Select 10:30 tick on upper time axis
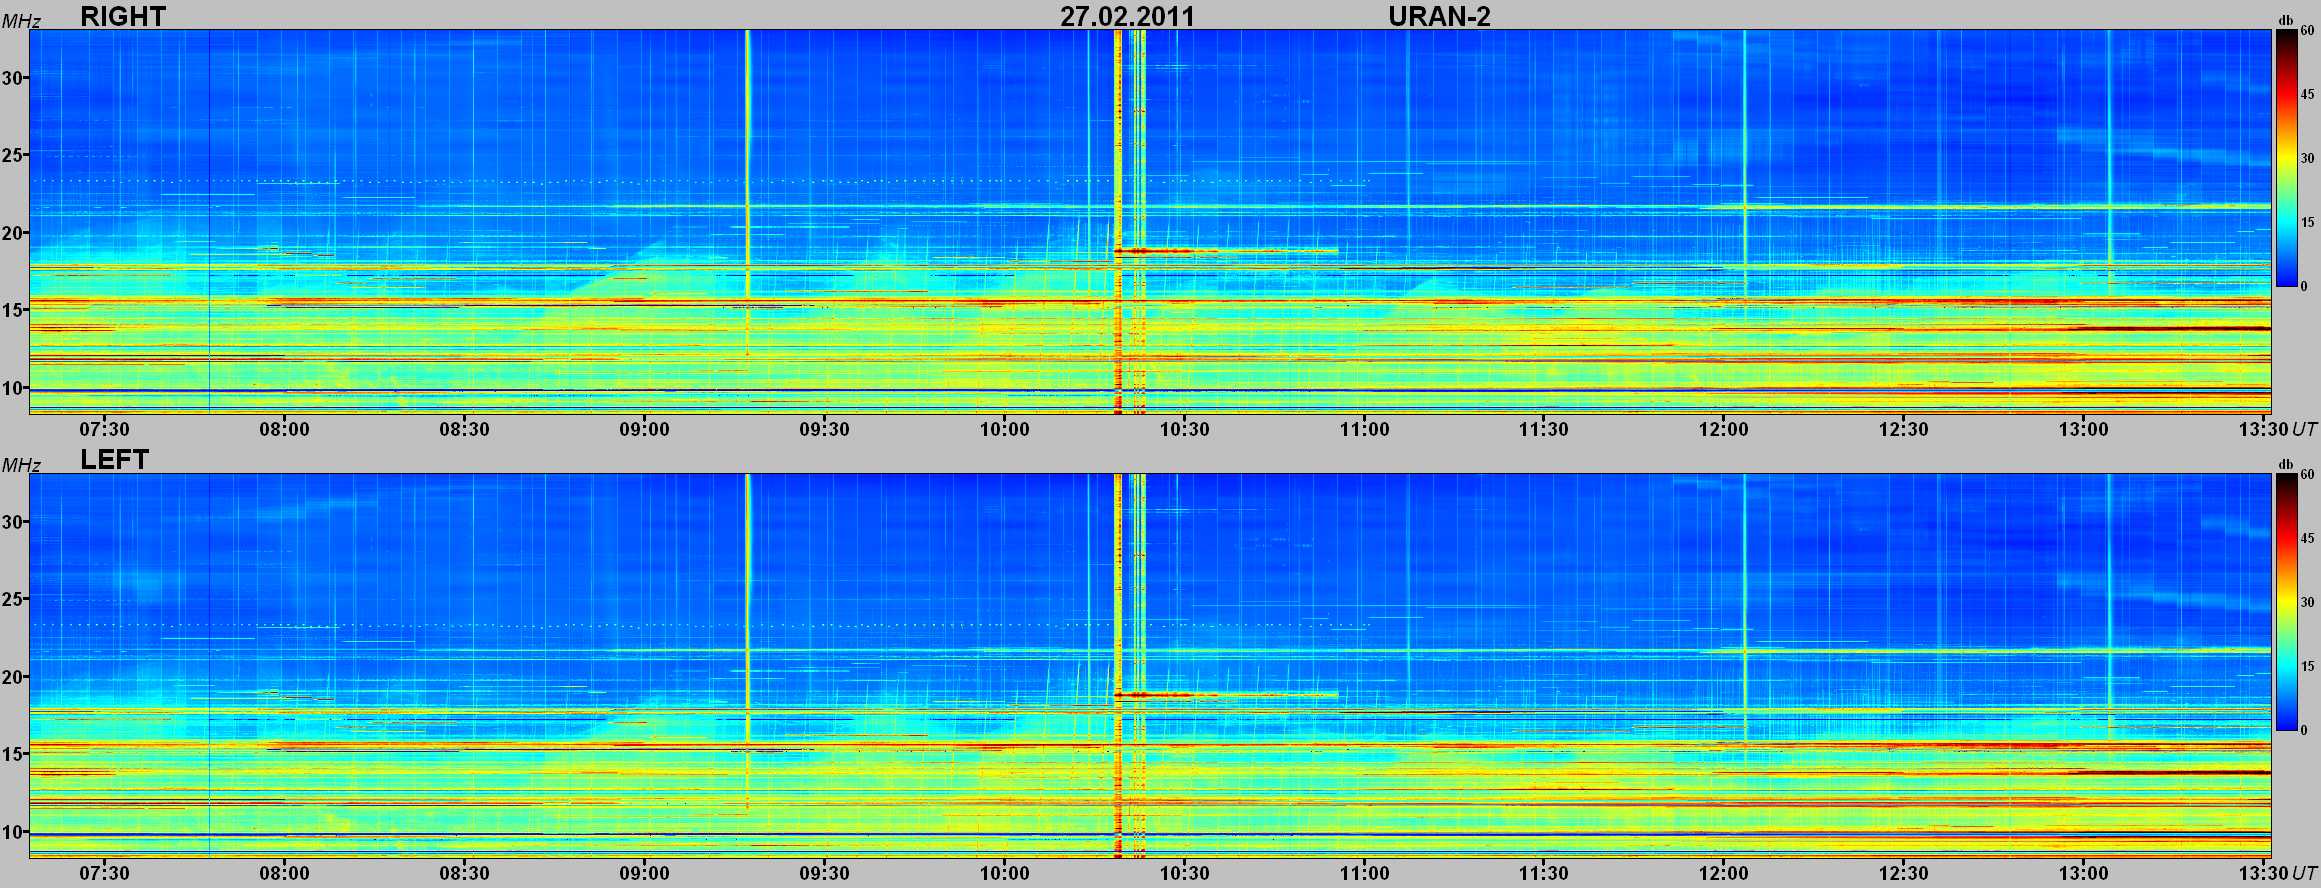The height and width of the screenshot is (888, 2321). tap(1184, 429)
